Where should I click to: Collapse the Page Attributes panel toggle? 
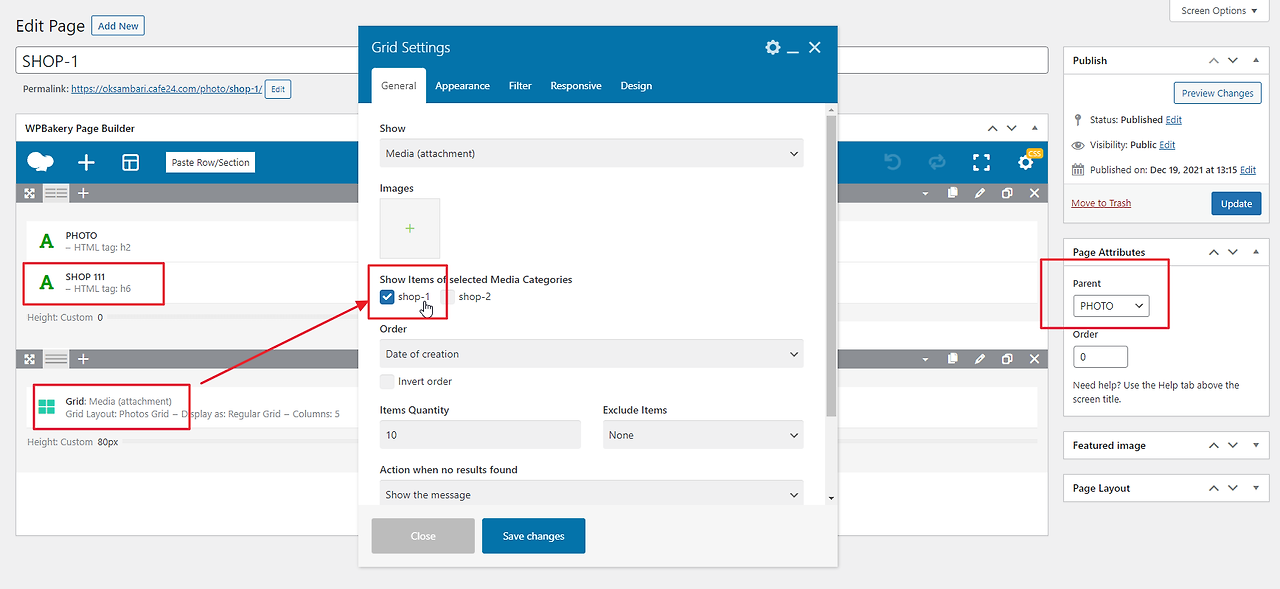click(1256, 252)
